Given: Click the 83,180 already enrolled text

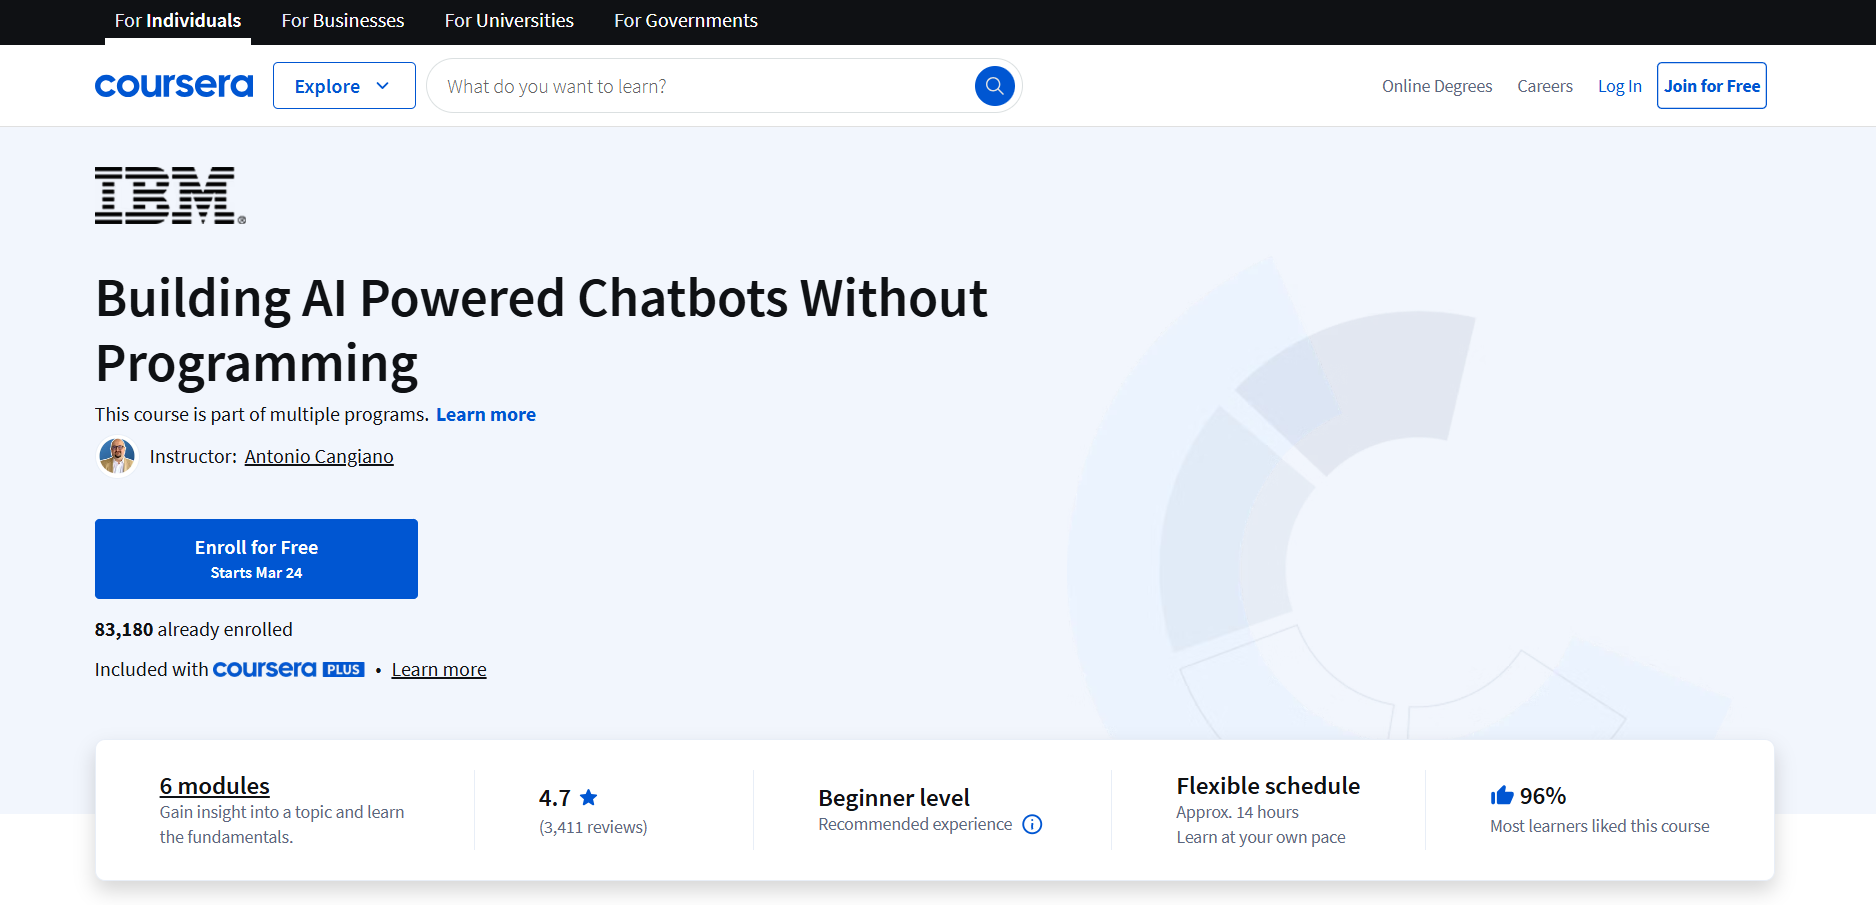Looking at the screenshot, I should tap(194, 629).
